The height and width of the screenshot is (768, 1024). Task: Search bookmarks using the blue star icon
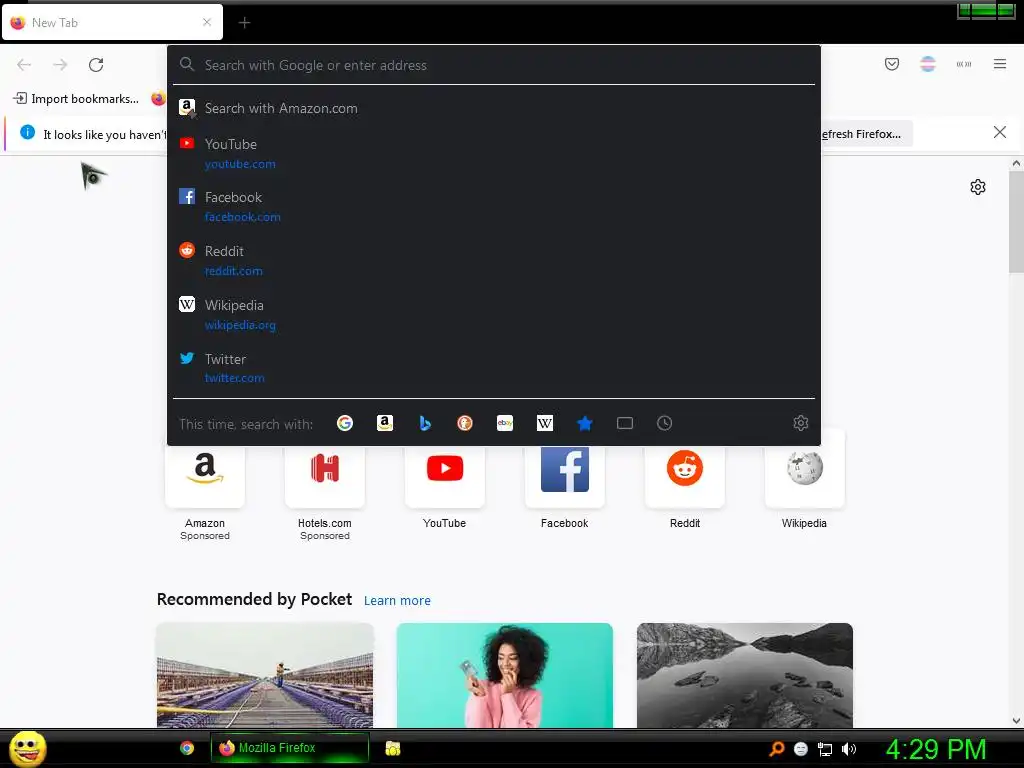(x=584, y=423)
